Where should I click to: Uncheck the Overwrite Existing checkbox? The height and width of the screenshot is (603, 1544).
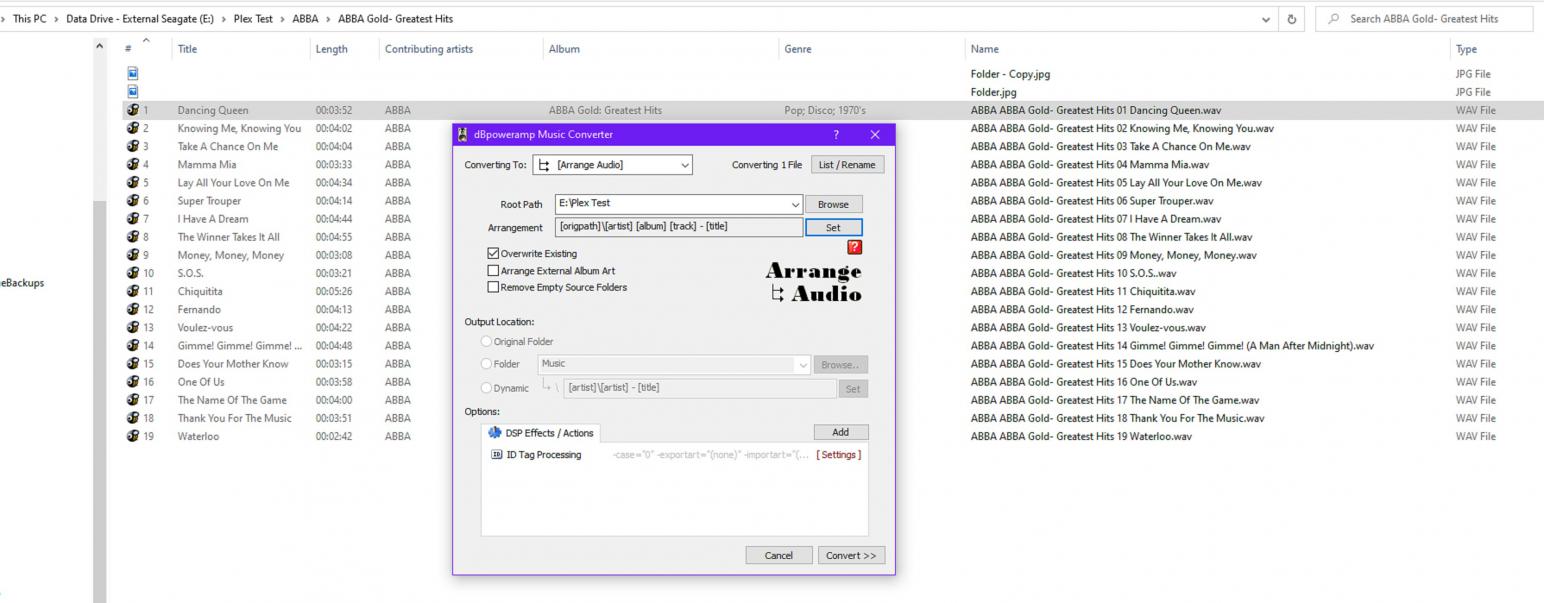pyautogui.click(x=493, y=254)
